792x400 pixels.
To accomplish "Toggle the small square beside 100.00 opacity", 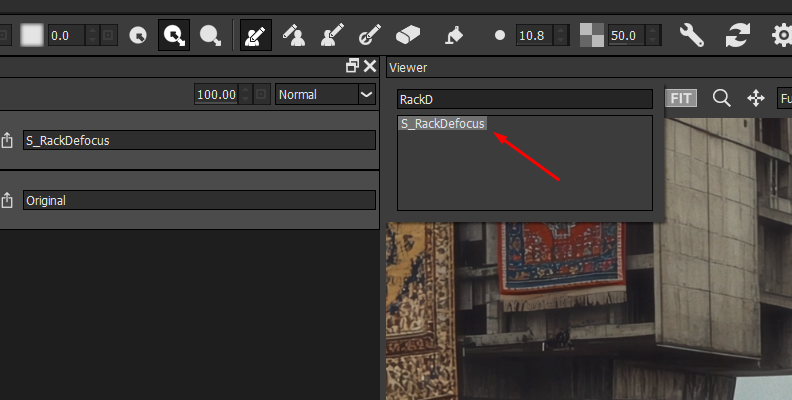I will coord(262,94).
